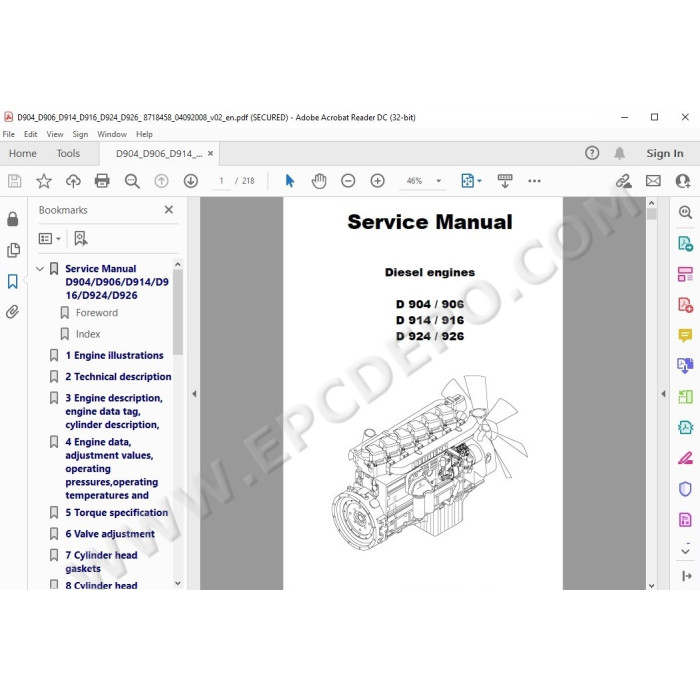The image size is (700, 700).
Task: Open zoom level dropdown arrow
Action: (x=438, y=181)
